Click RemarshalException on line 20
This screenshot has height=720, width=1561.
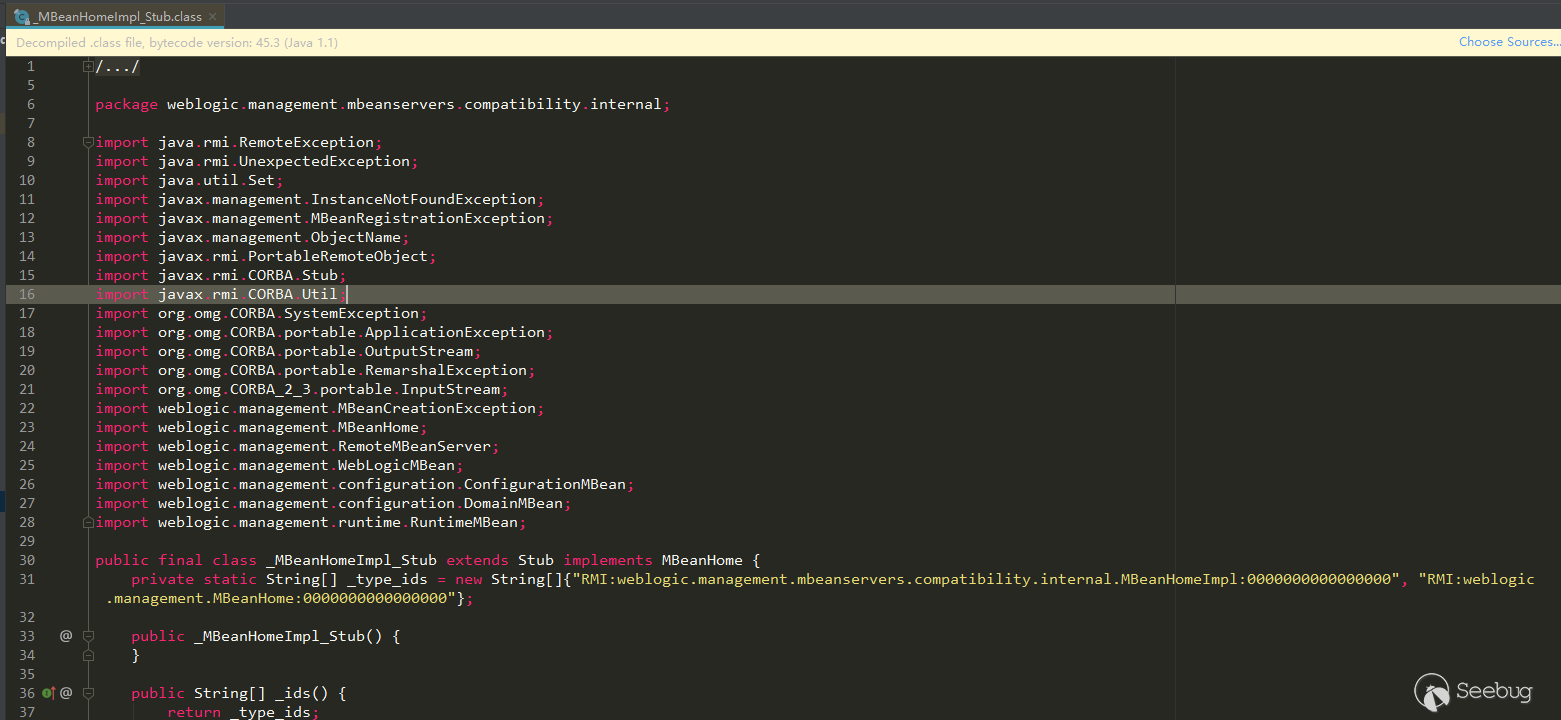point(446,370)
